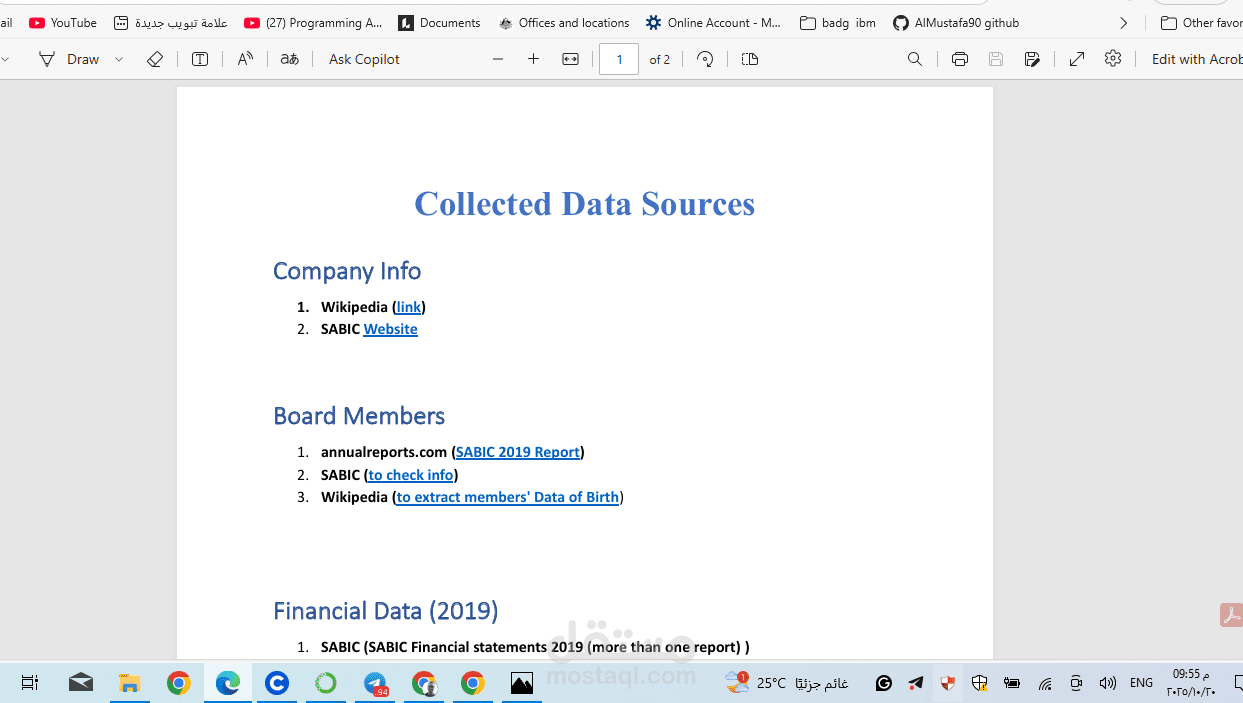The width and height of the screenshot is (1243, 703).
Task: Open Windows Task View
Action: coord(30,683)
